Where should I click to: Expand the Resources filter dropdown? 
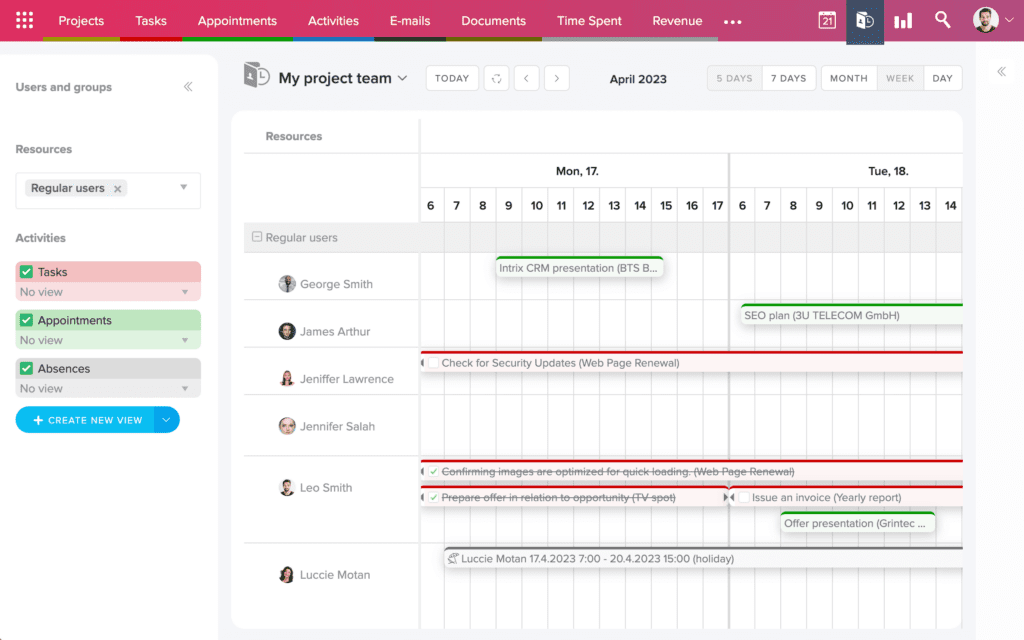182,189
